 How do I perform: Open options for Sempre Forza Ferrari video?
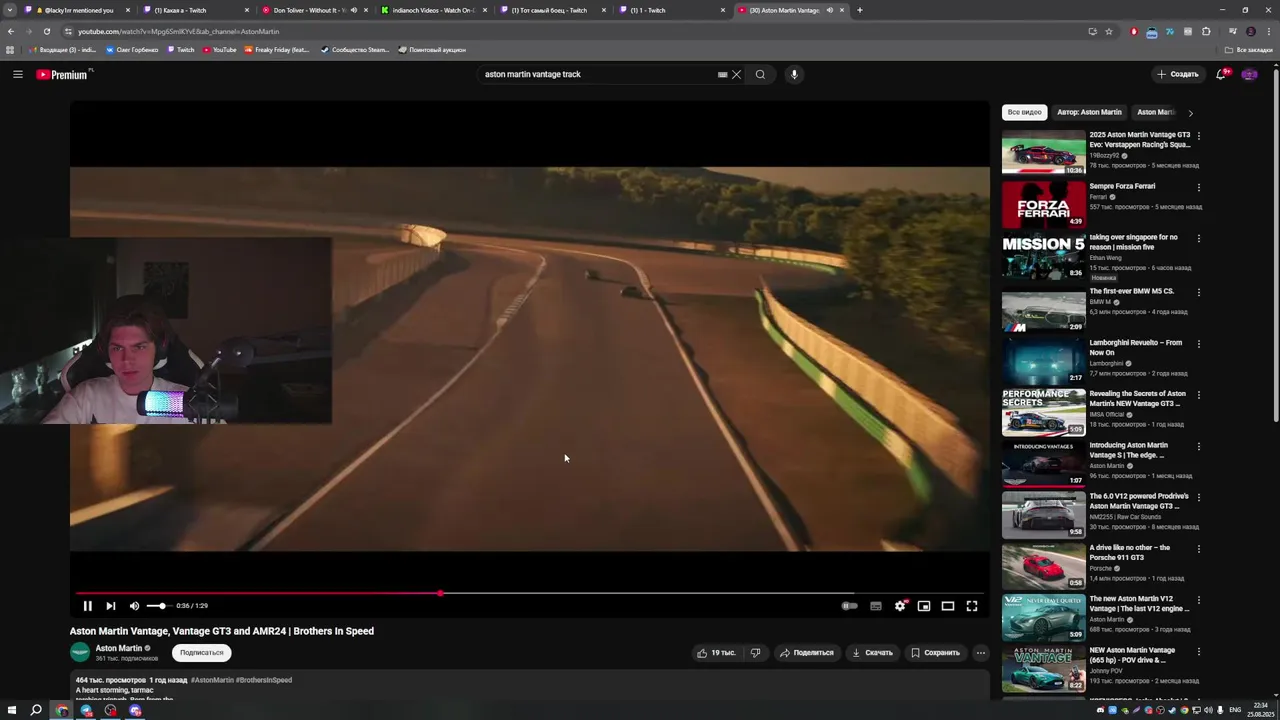pos(1198,187)
